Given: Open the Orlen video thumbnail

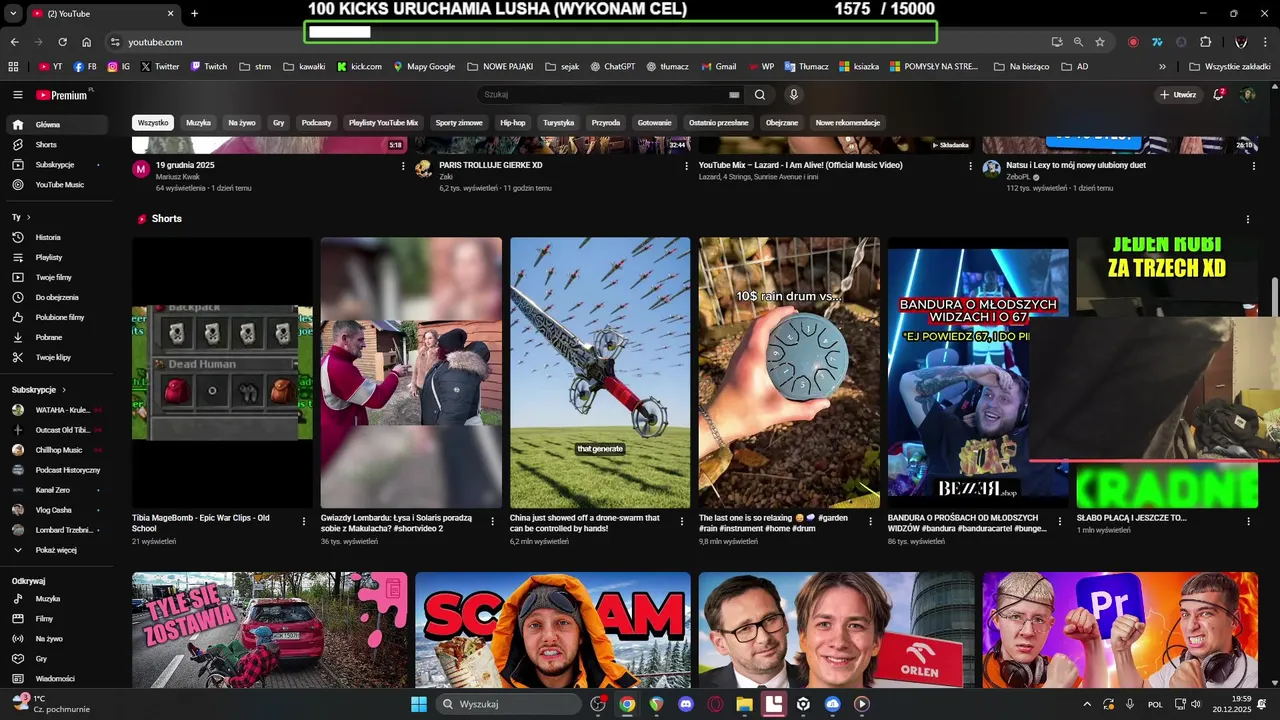Looking at the screenshot, I should coord(836,630).
